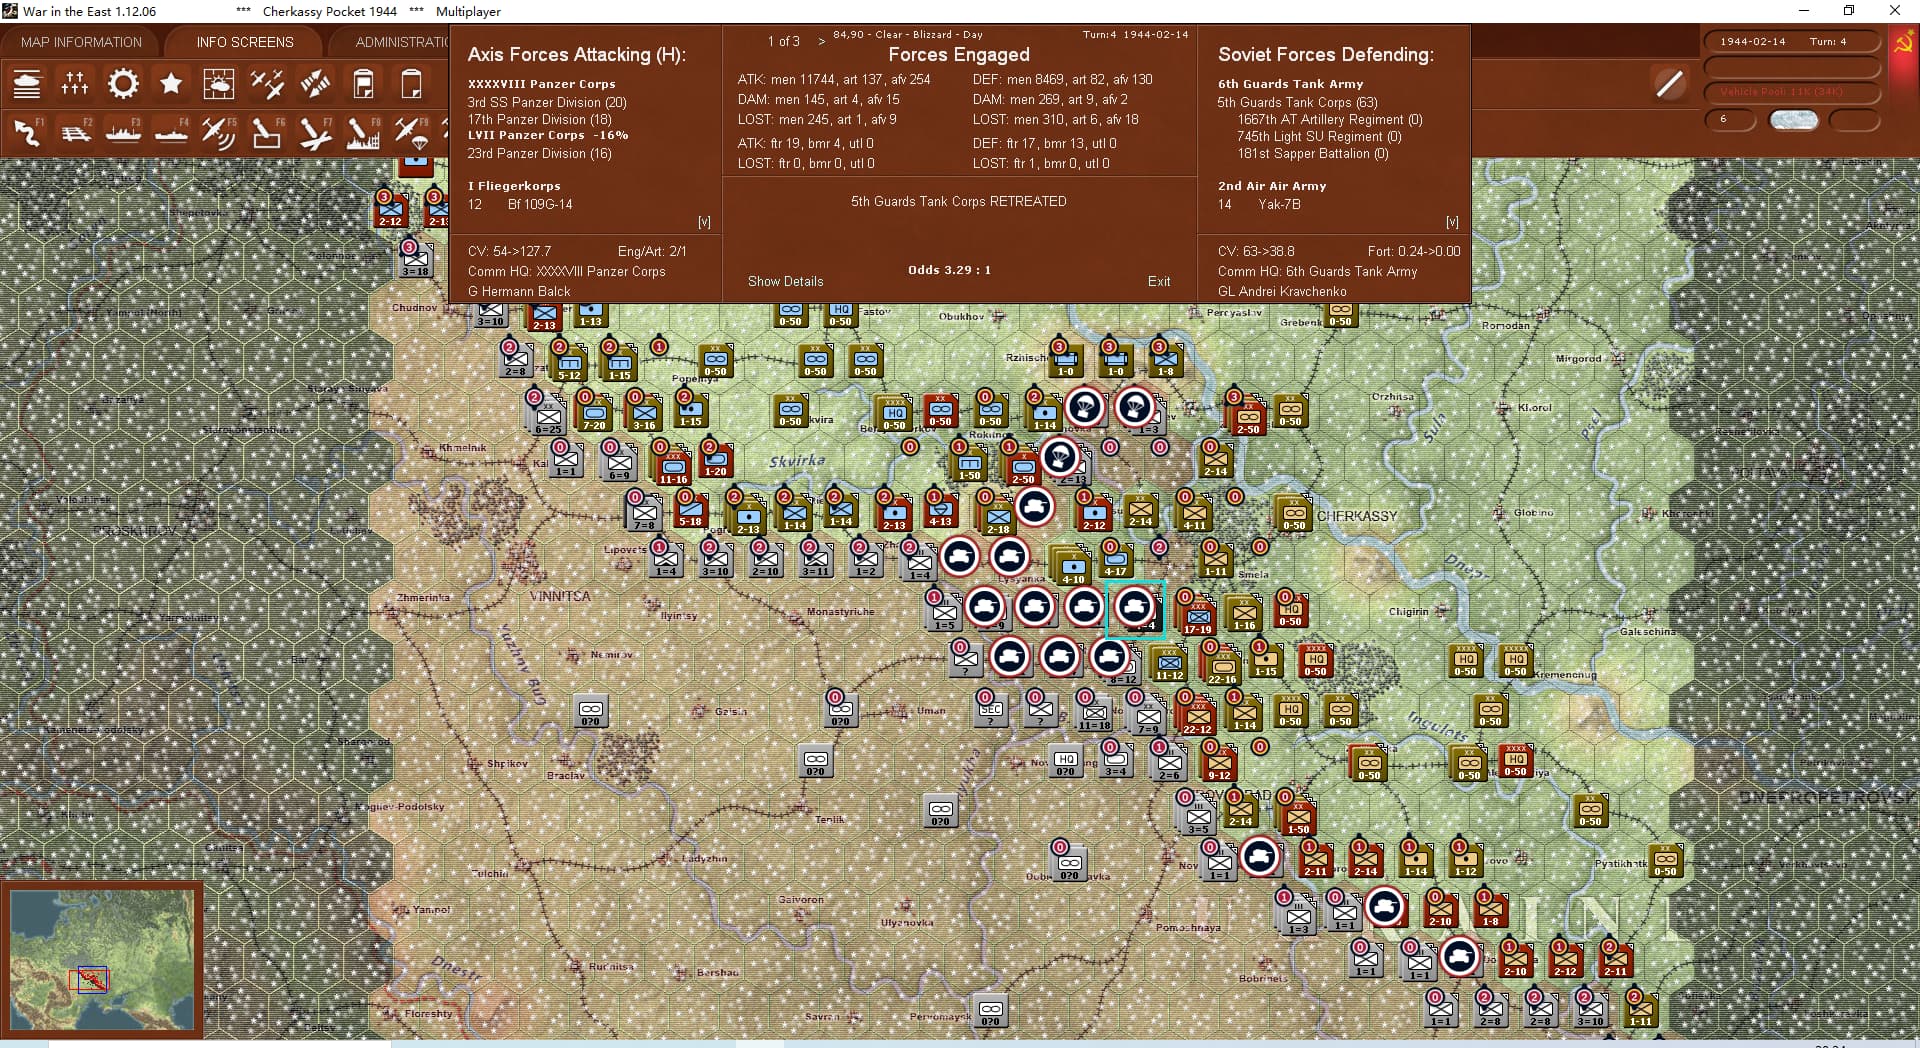1920x1048 pixels.
Task: Go to next battle report arrow
Action: [x=822, y=42]
